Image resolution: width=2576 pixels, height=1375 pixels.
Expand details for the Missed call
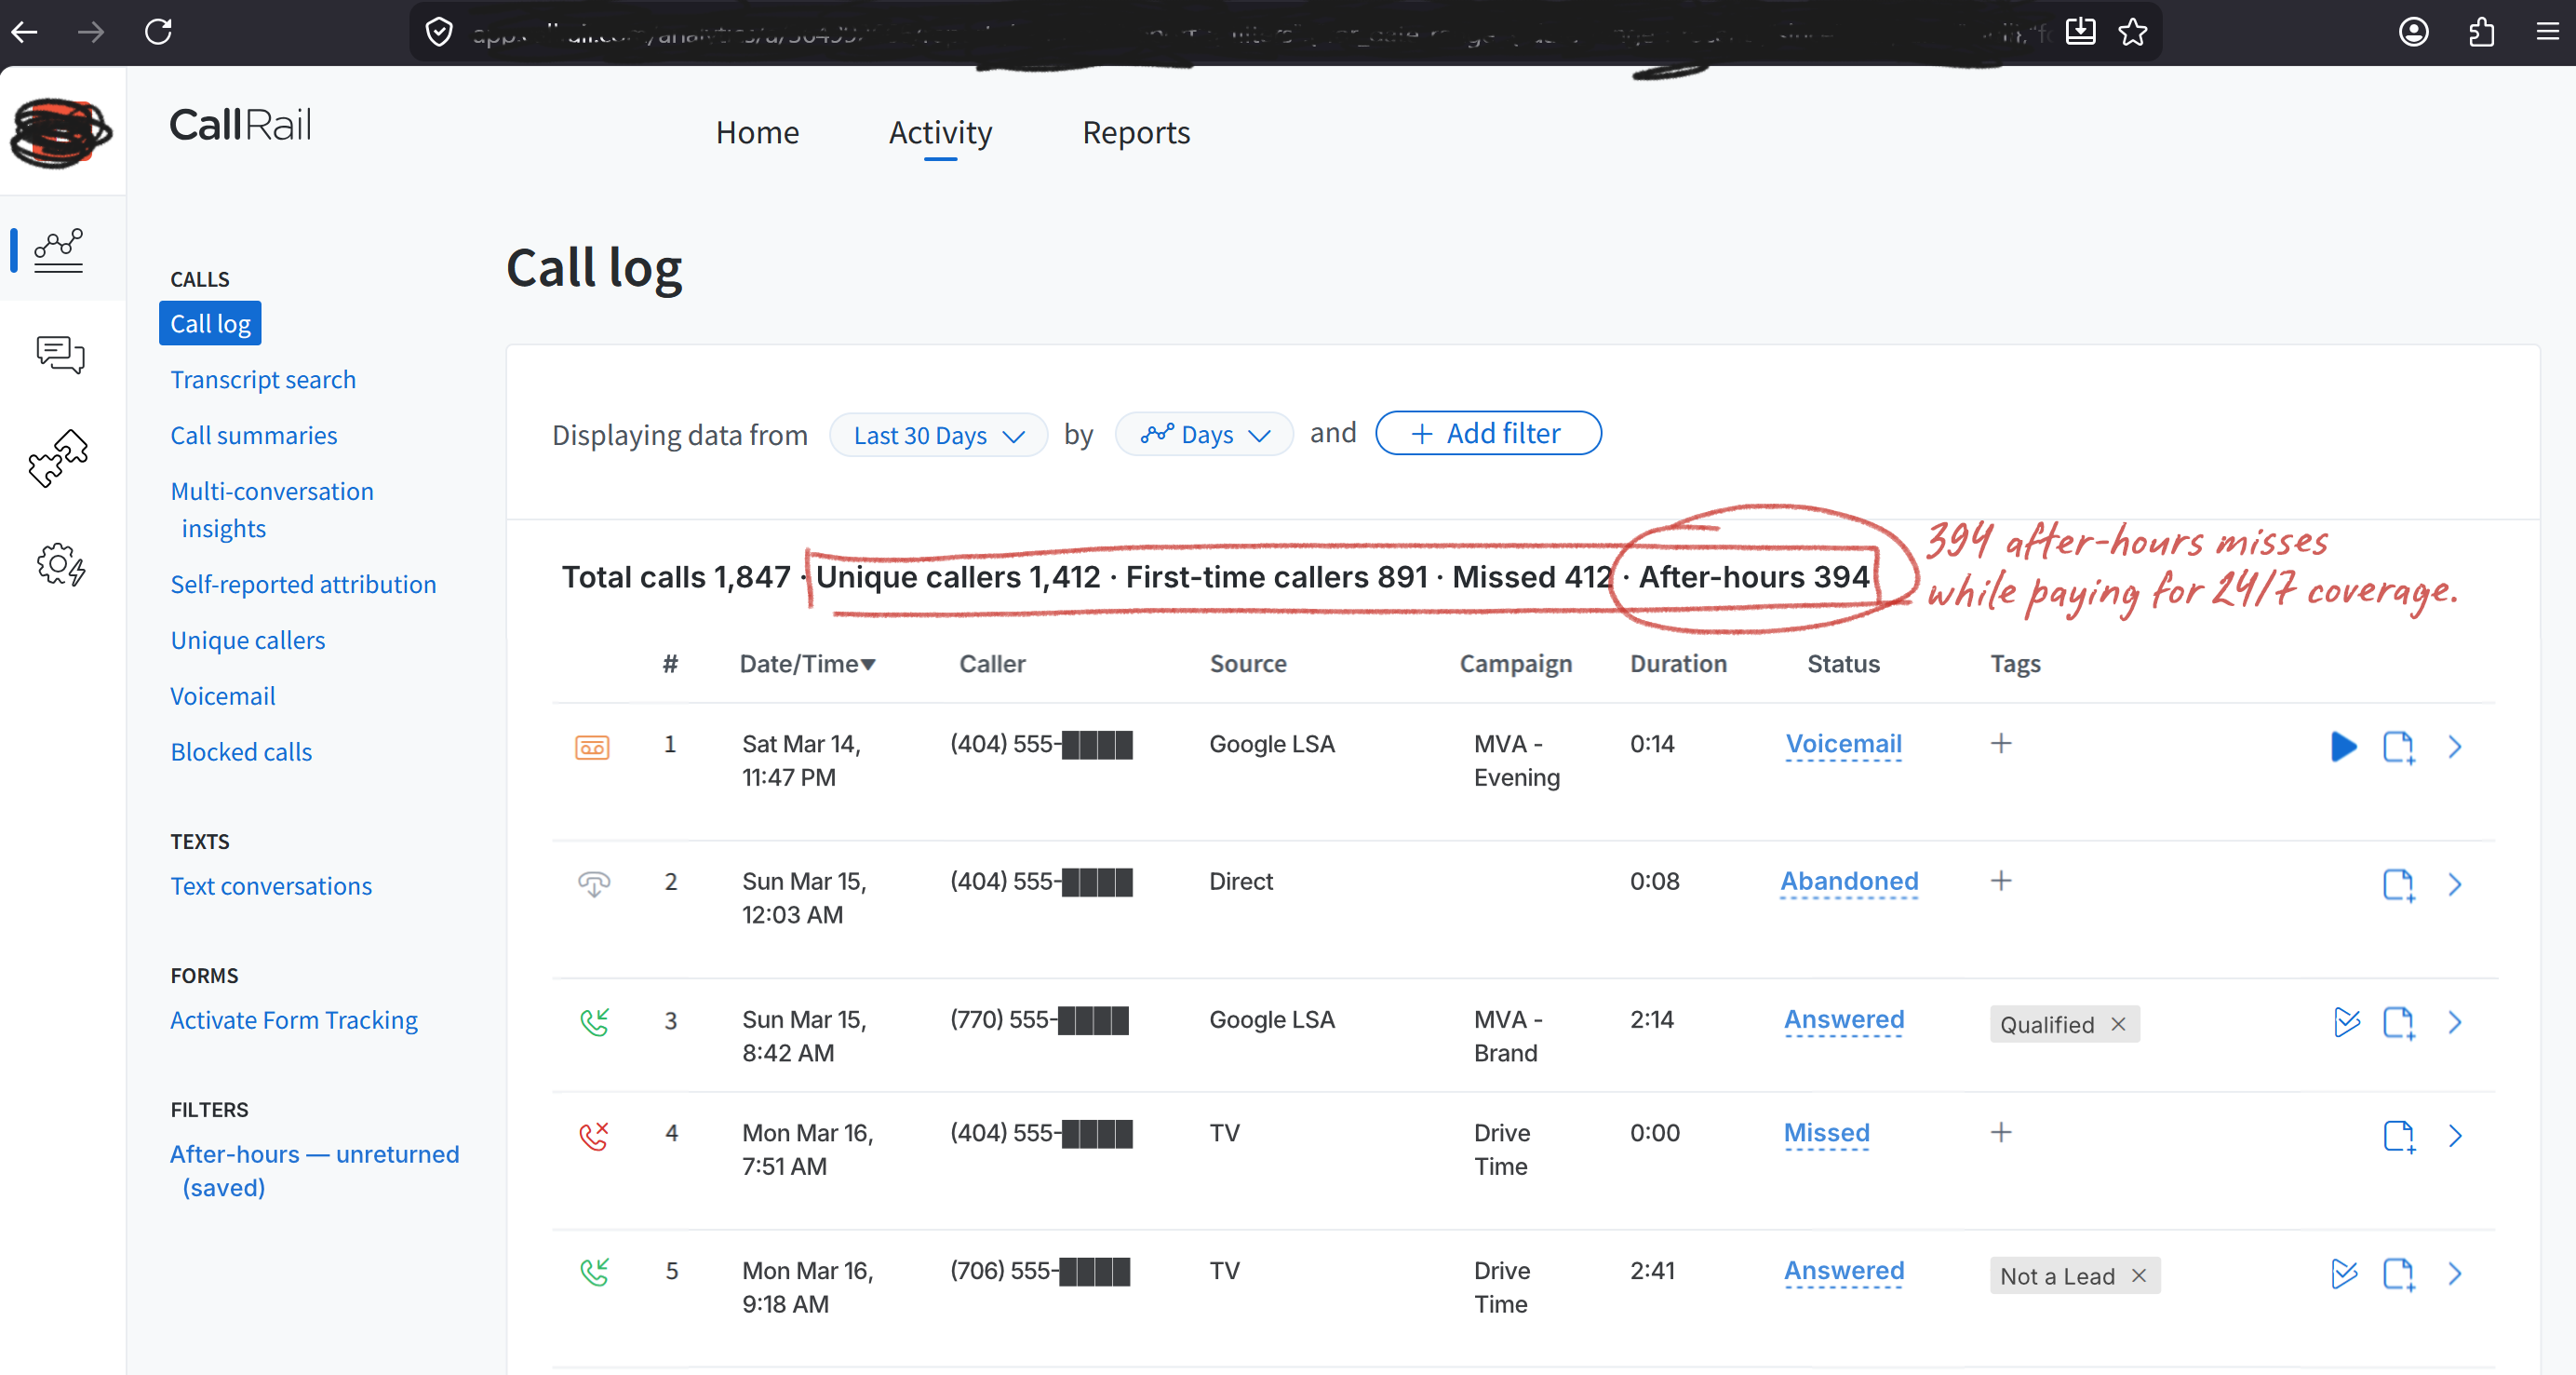pos(2455,1135)
